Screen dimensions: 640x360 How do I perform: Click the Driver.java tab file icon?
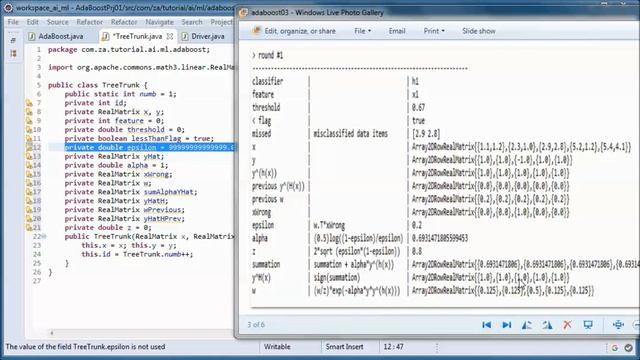(x=185, y=36)
